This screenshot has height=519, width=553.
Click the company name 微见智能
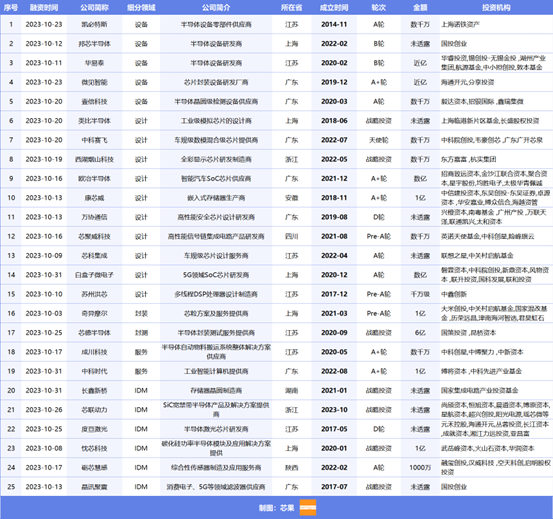click(x=94, y=82)
